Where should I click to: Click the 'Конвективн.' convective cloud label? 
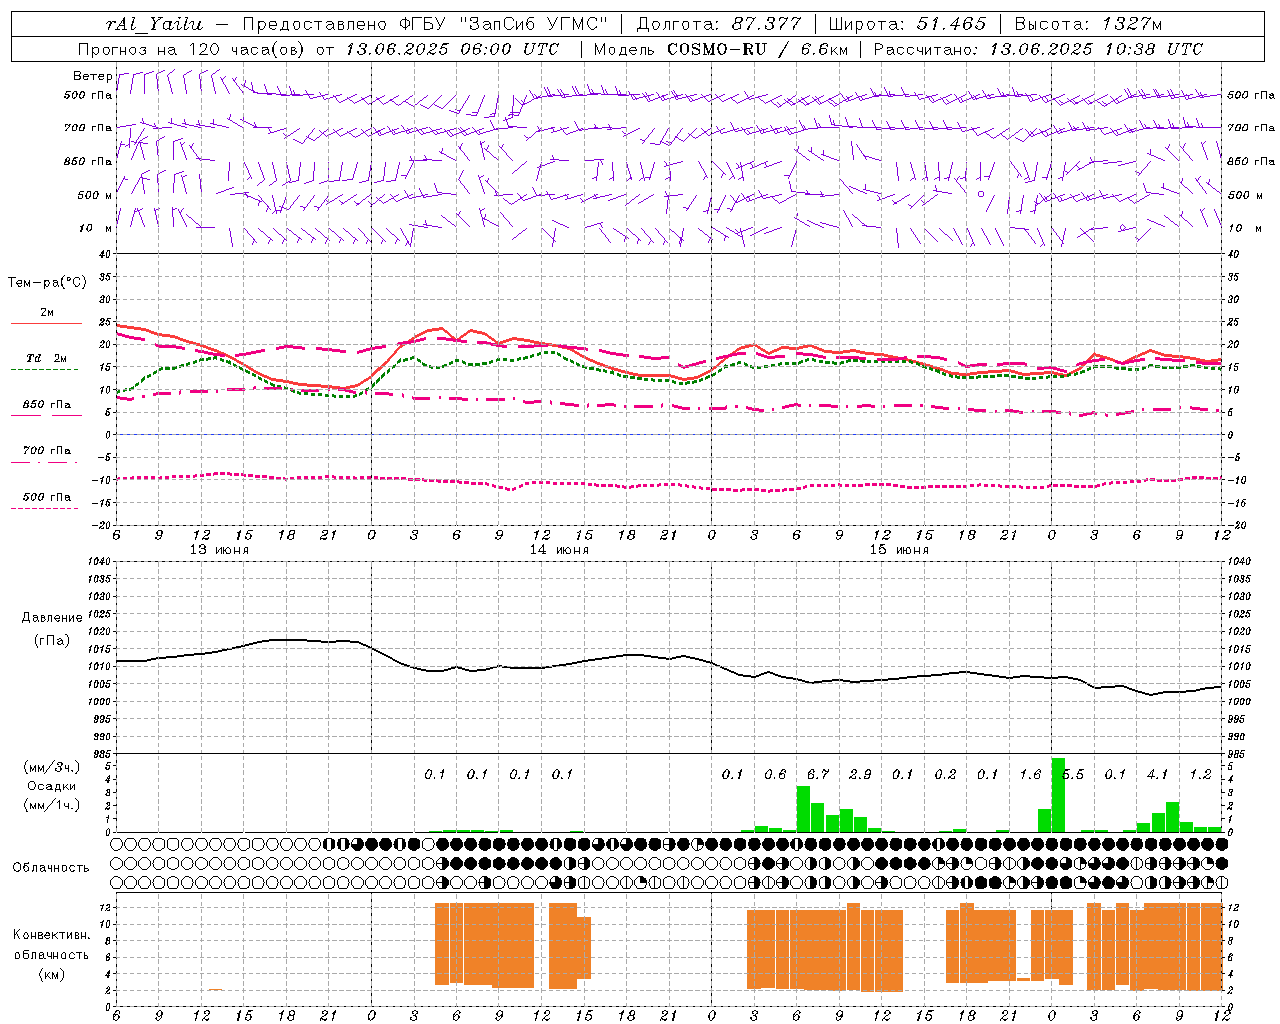click(52, 935)
